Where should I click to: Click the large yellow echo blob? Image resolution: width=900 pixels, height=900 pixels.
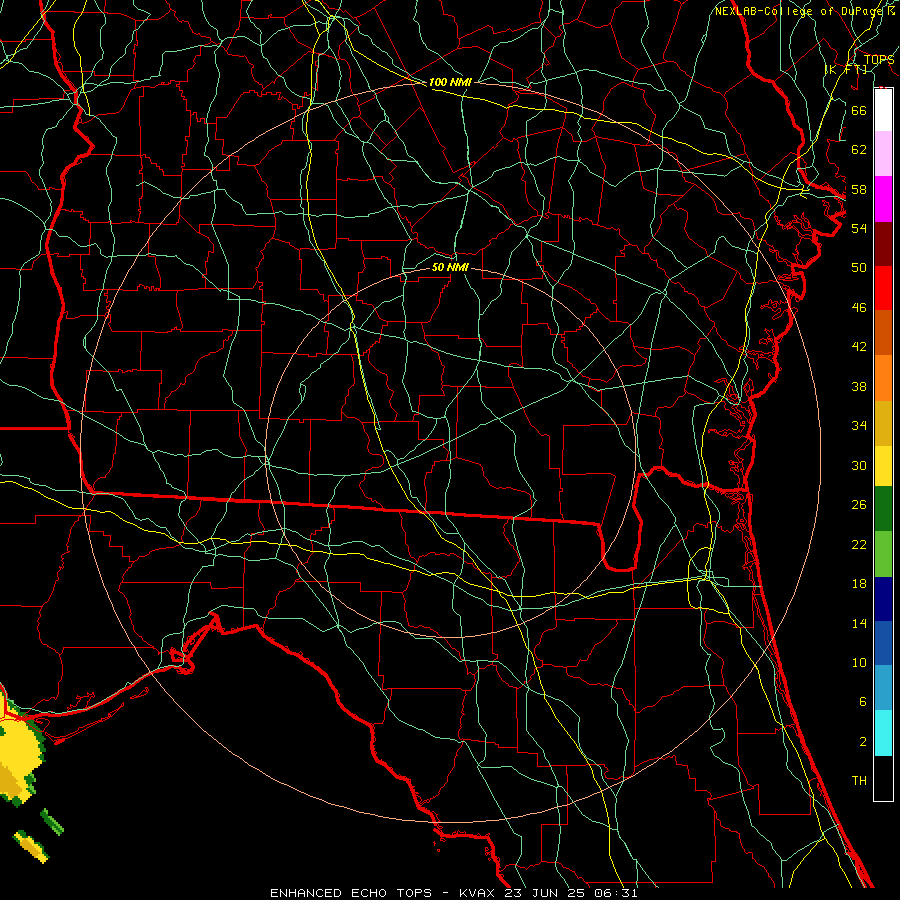coord(20,751)
